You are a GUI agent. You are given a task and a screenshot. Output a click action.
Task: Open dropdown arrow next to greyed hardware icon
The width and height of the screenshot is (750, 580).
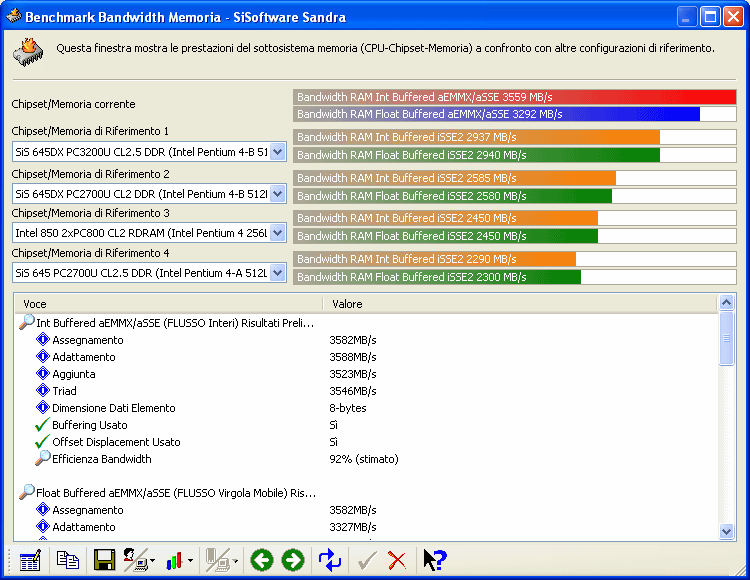(235, 560)
